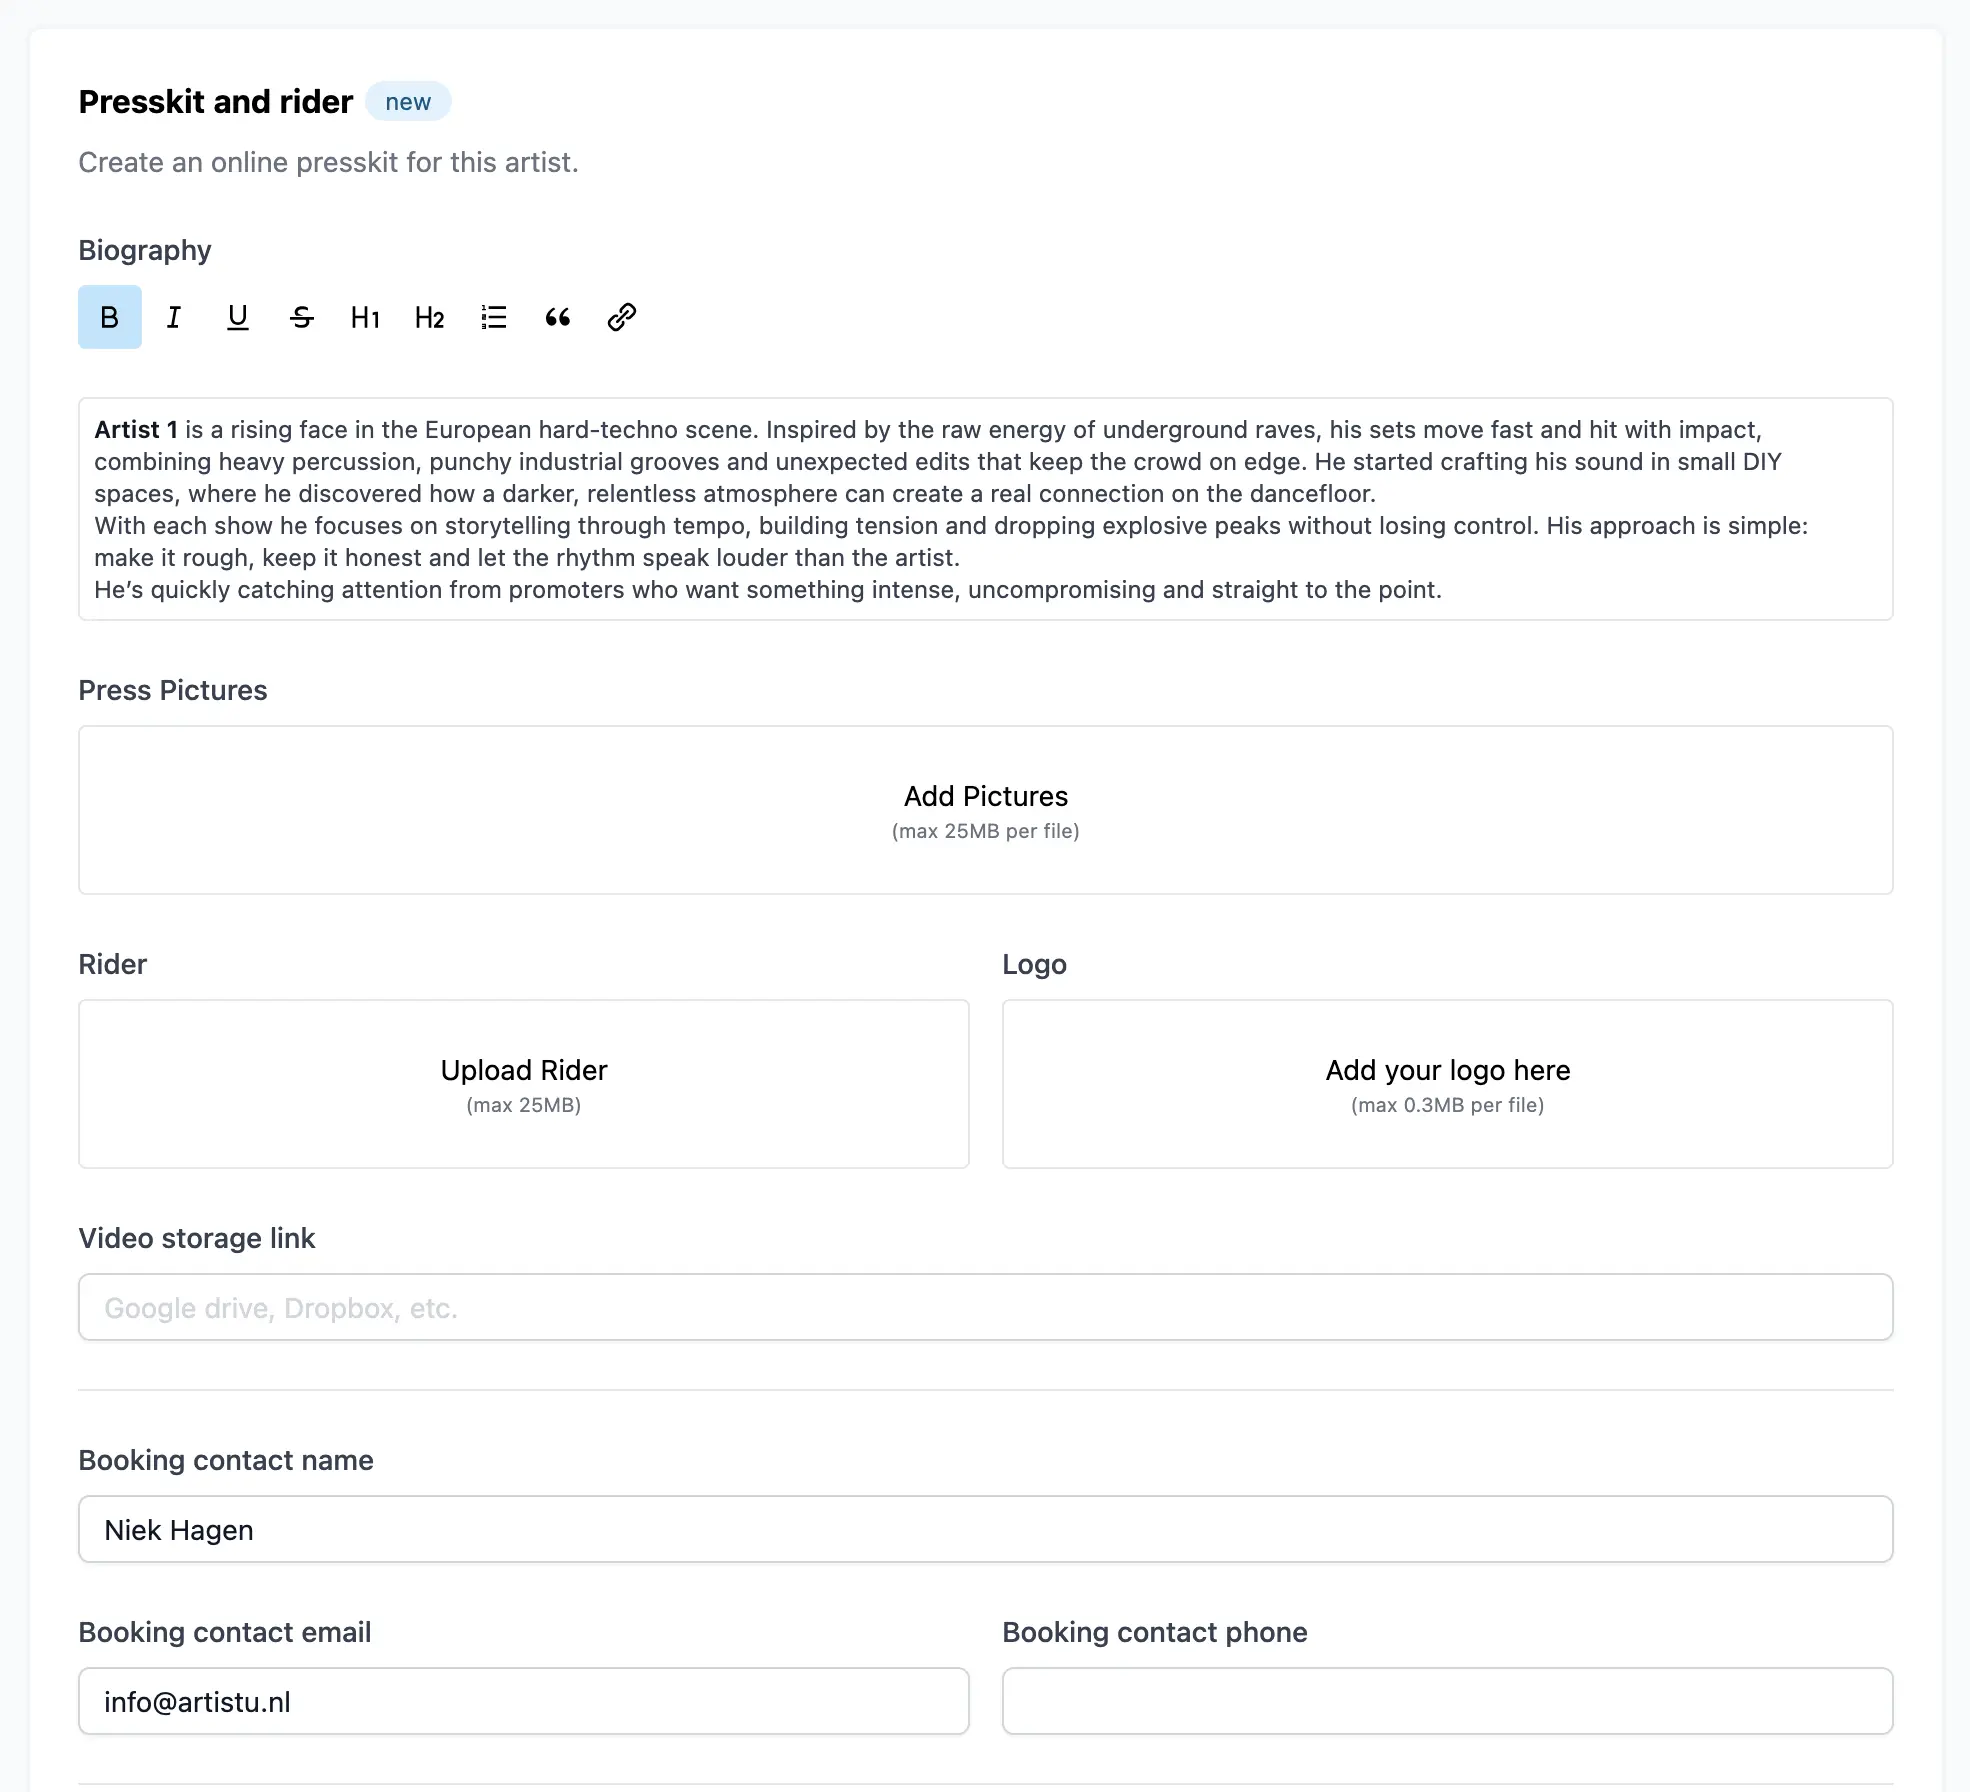The image size is (1970, 1792).
Task: Apply Heading 1 formatting
Action: [365, 317]
